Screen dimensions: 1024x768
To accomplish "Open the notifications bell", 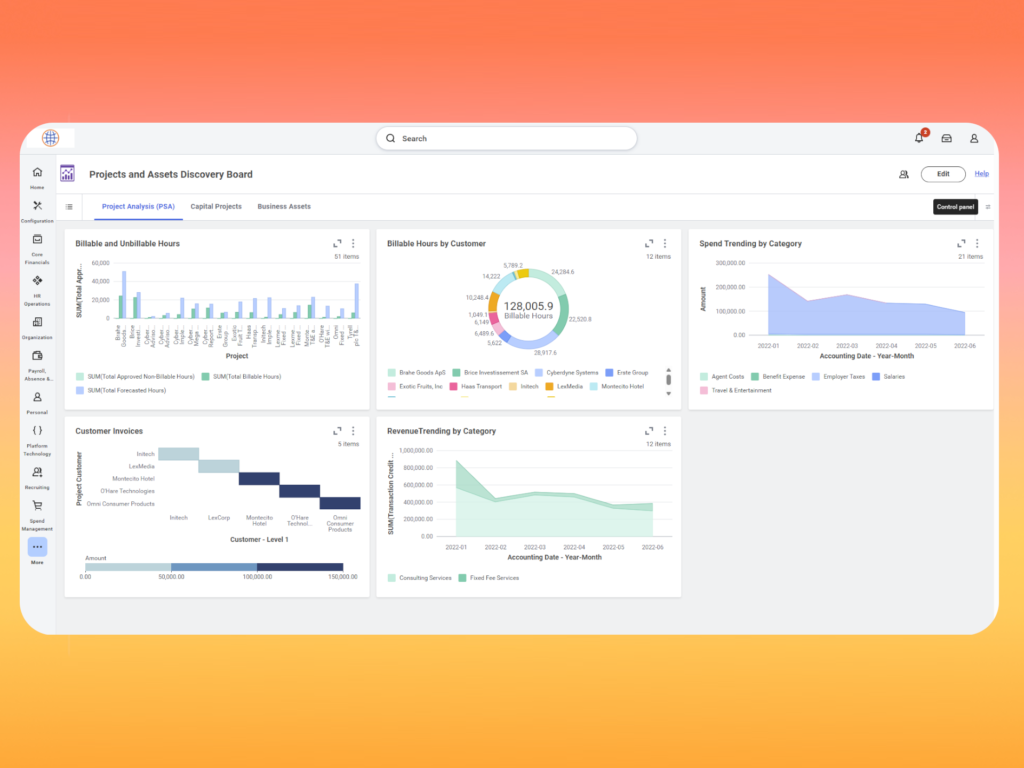I will (919, 138).
